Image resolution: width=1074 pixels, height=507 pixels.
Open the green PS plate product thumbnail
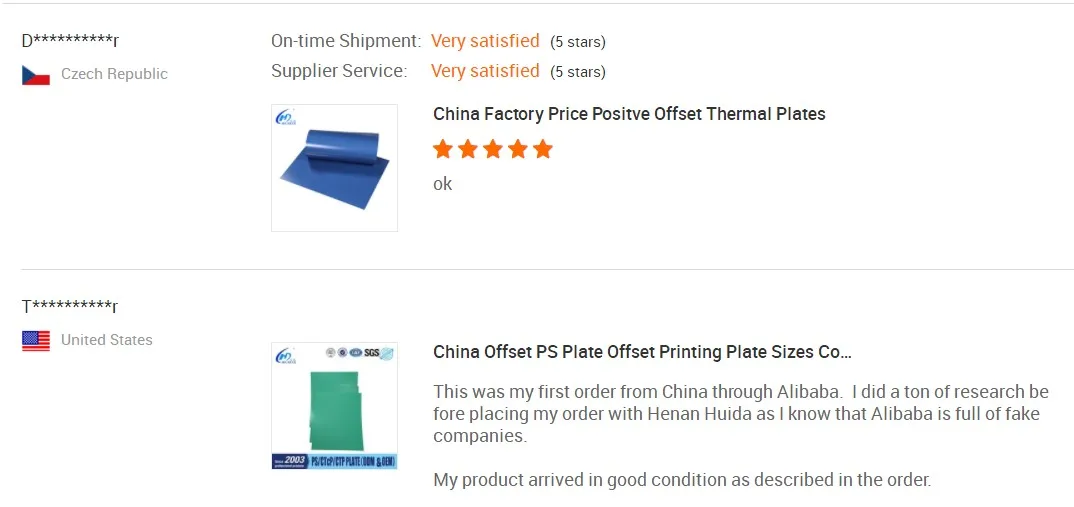pos(334,406)
